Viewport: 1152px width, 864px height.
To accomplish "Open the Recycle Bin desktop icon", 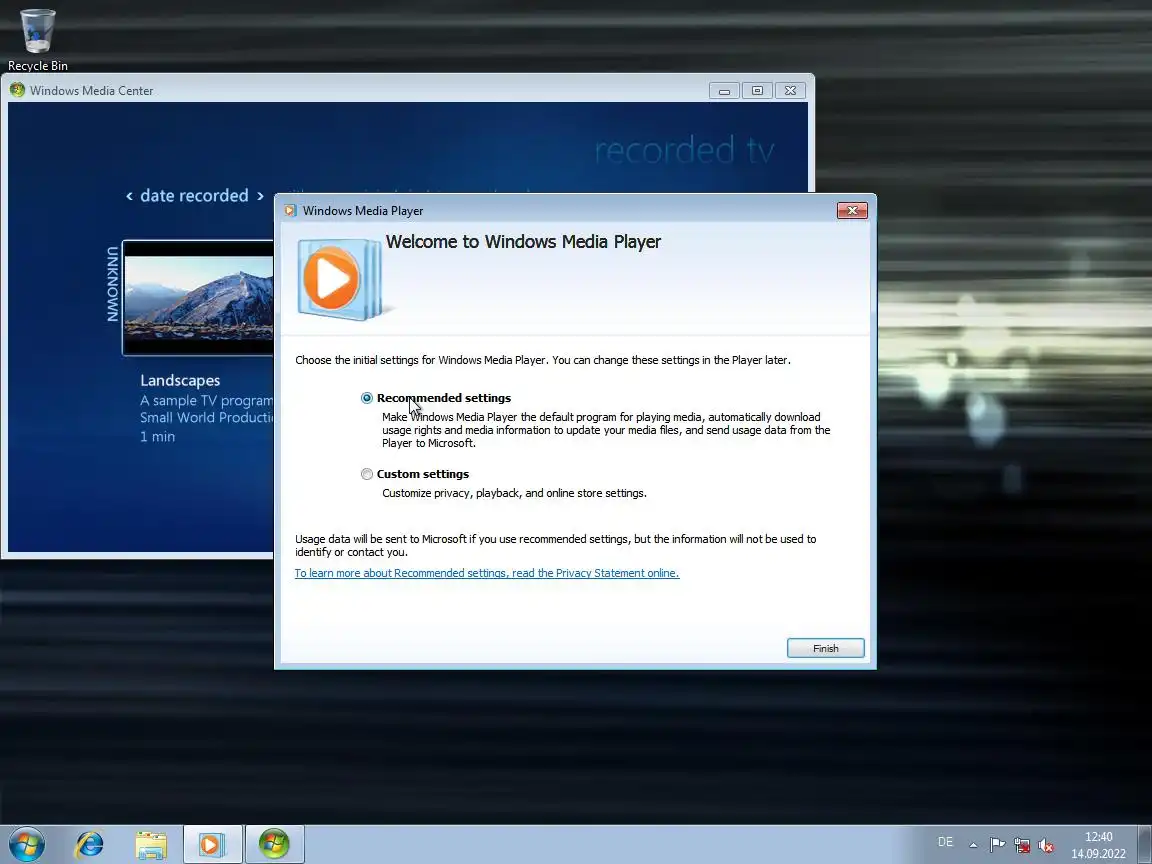I will 37,40.
